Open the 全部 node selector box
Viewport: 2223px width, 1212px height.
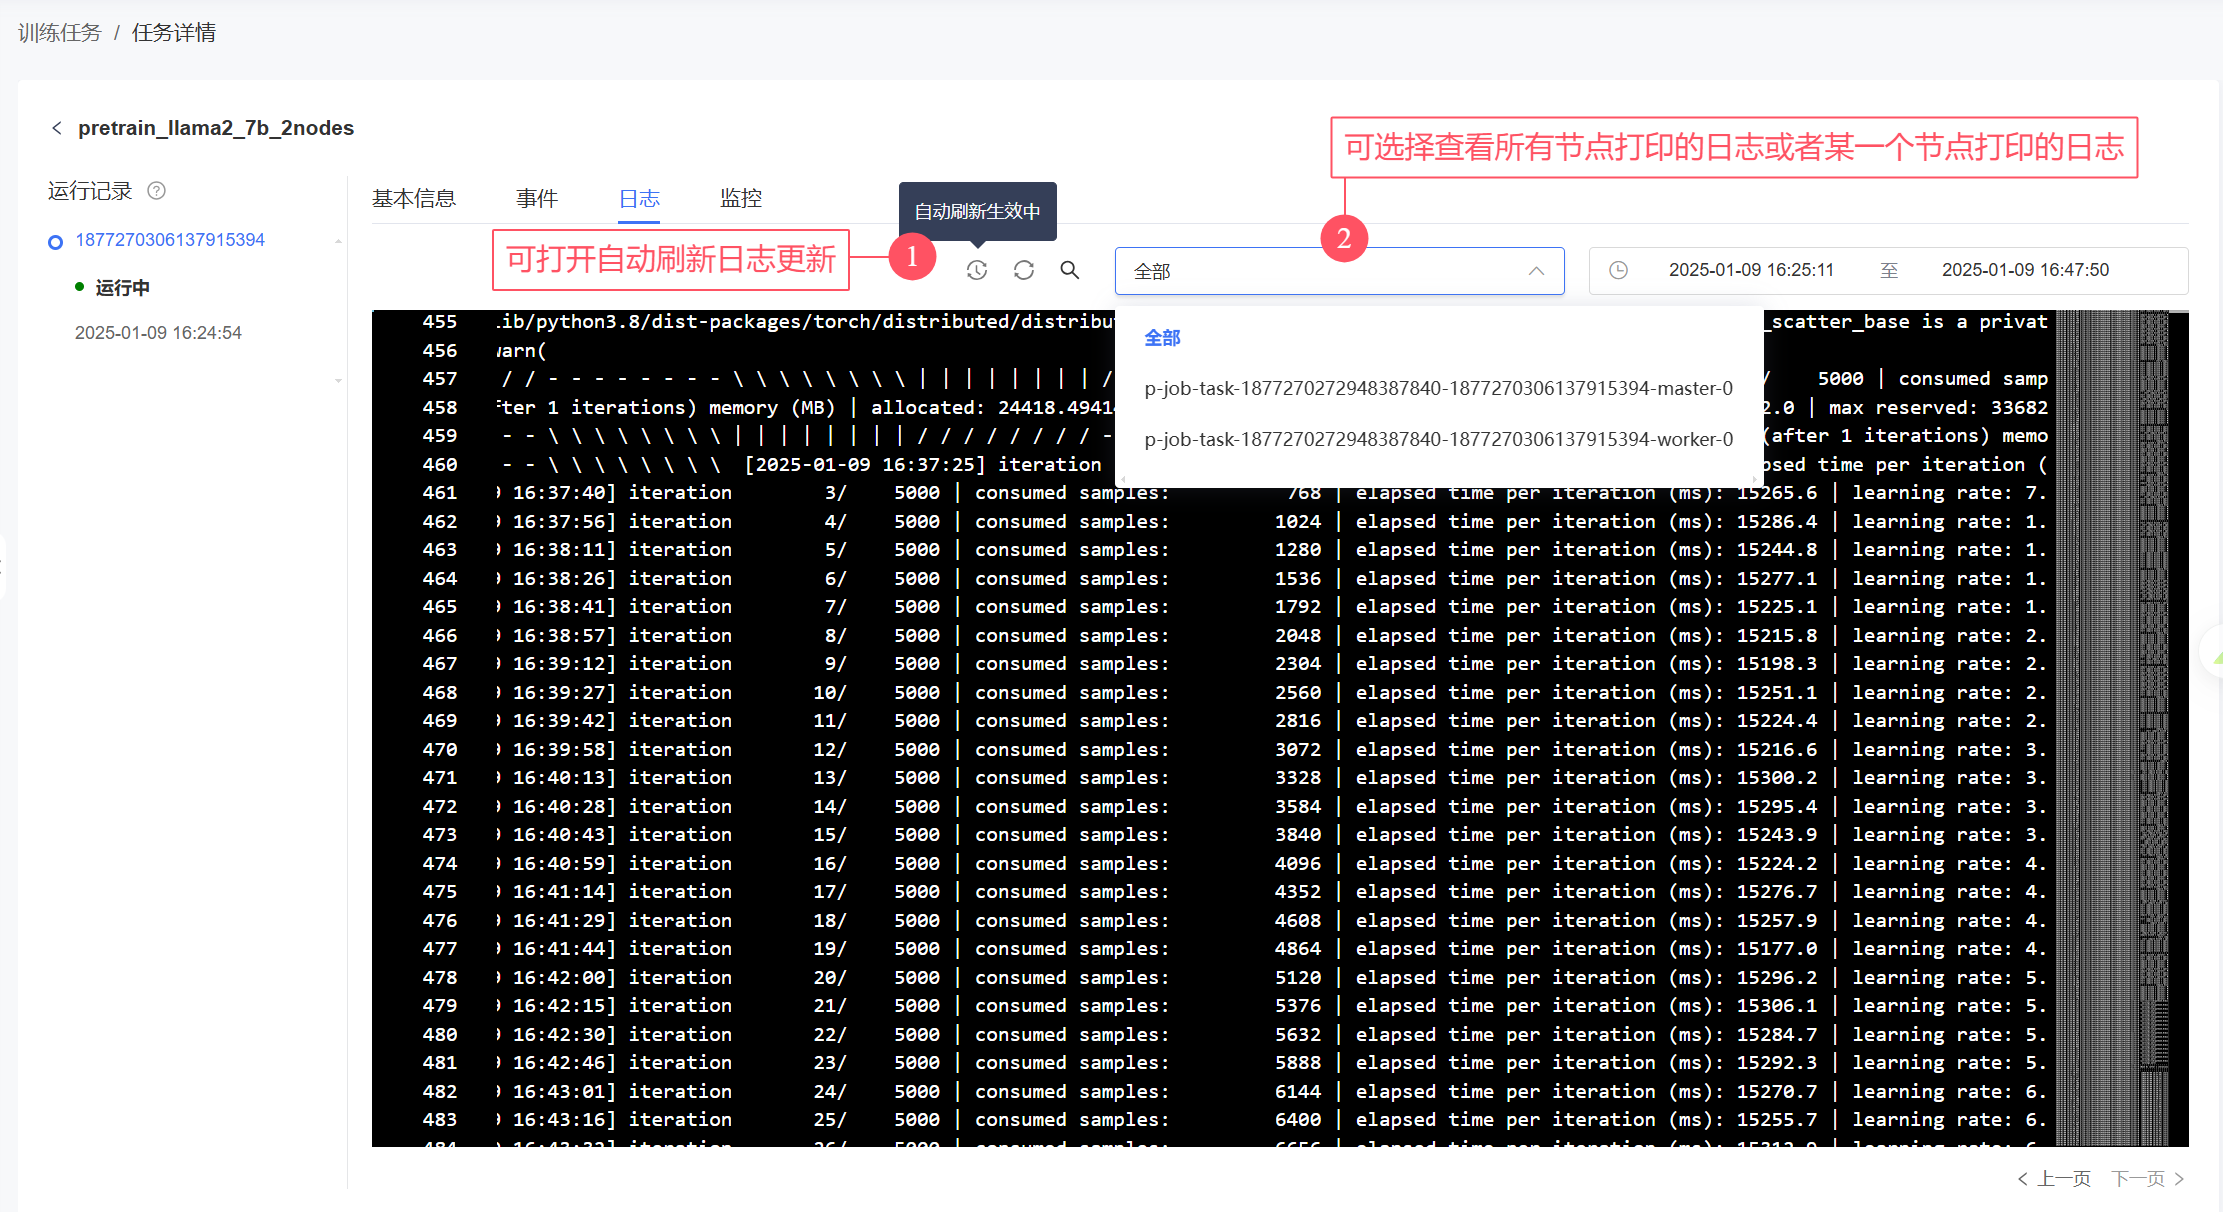click(1339, 271)
